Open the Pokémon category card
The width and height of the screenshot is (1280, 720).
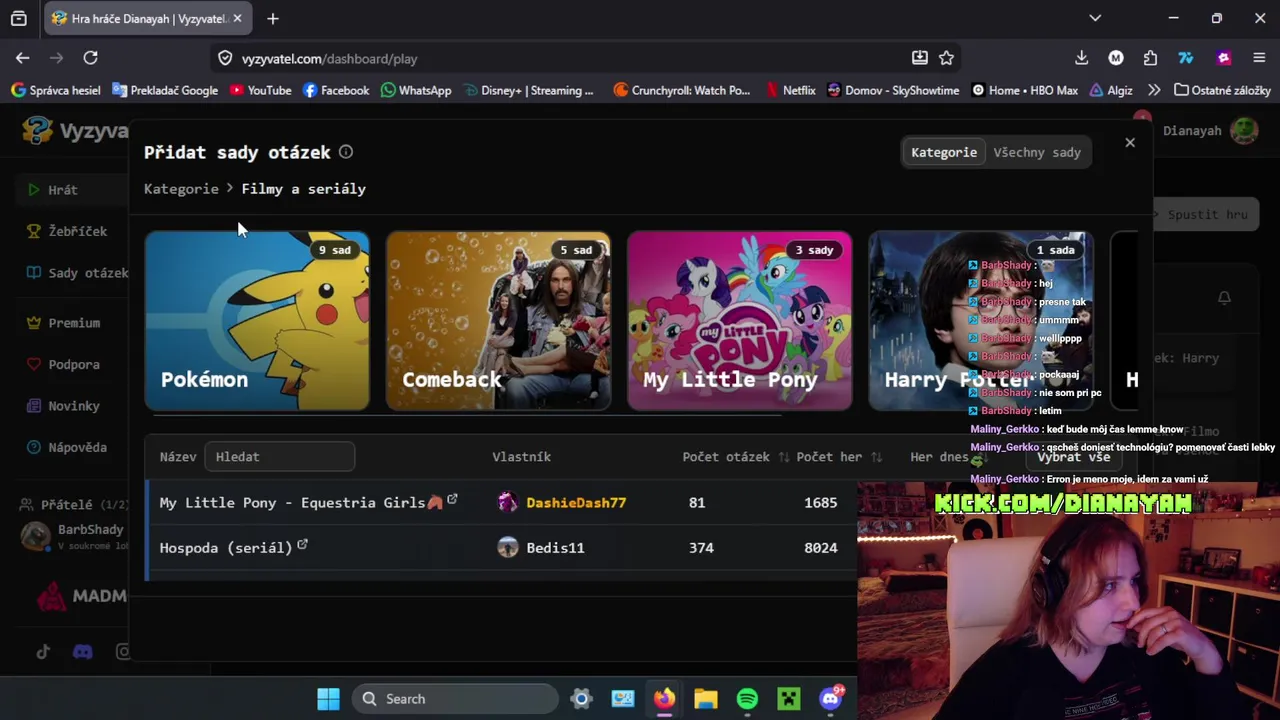[257, 321]
